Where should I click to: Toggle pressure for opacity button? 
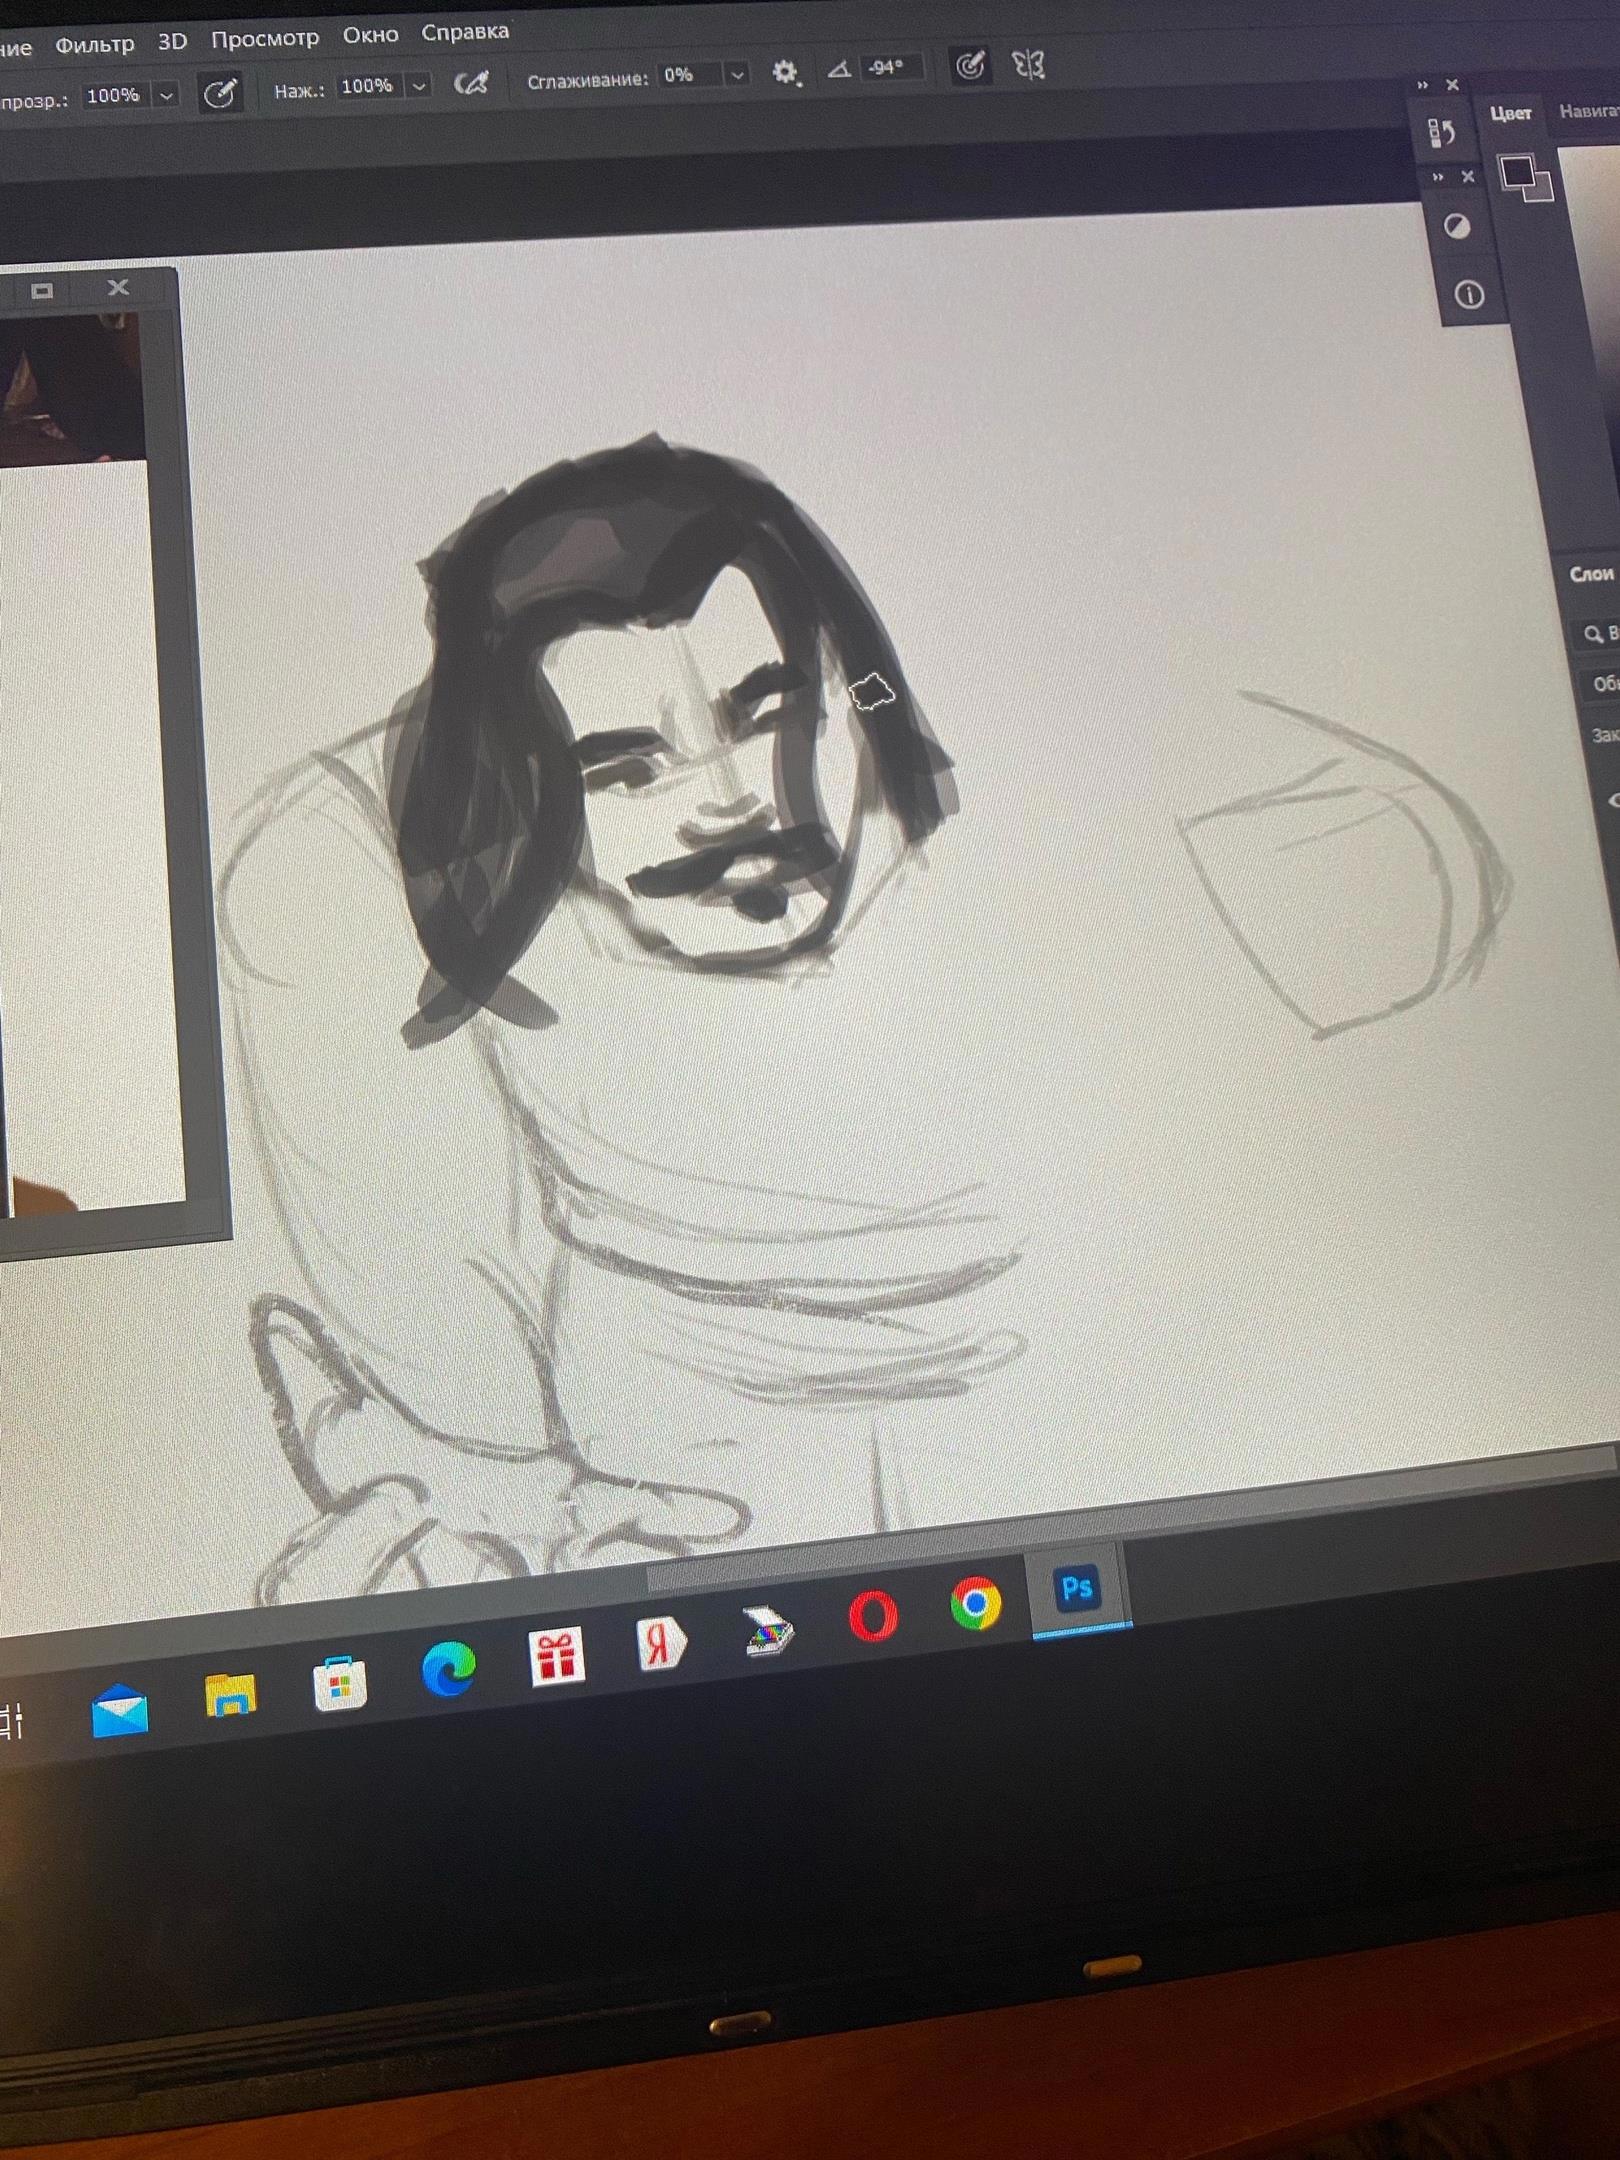coord(219,93)
